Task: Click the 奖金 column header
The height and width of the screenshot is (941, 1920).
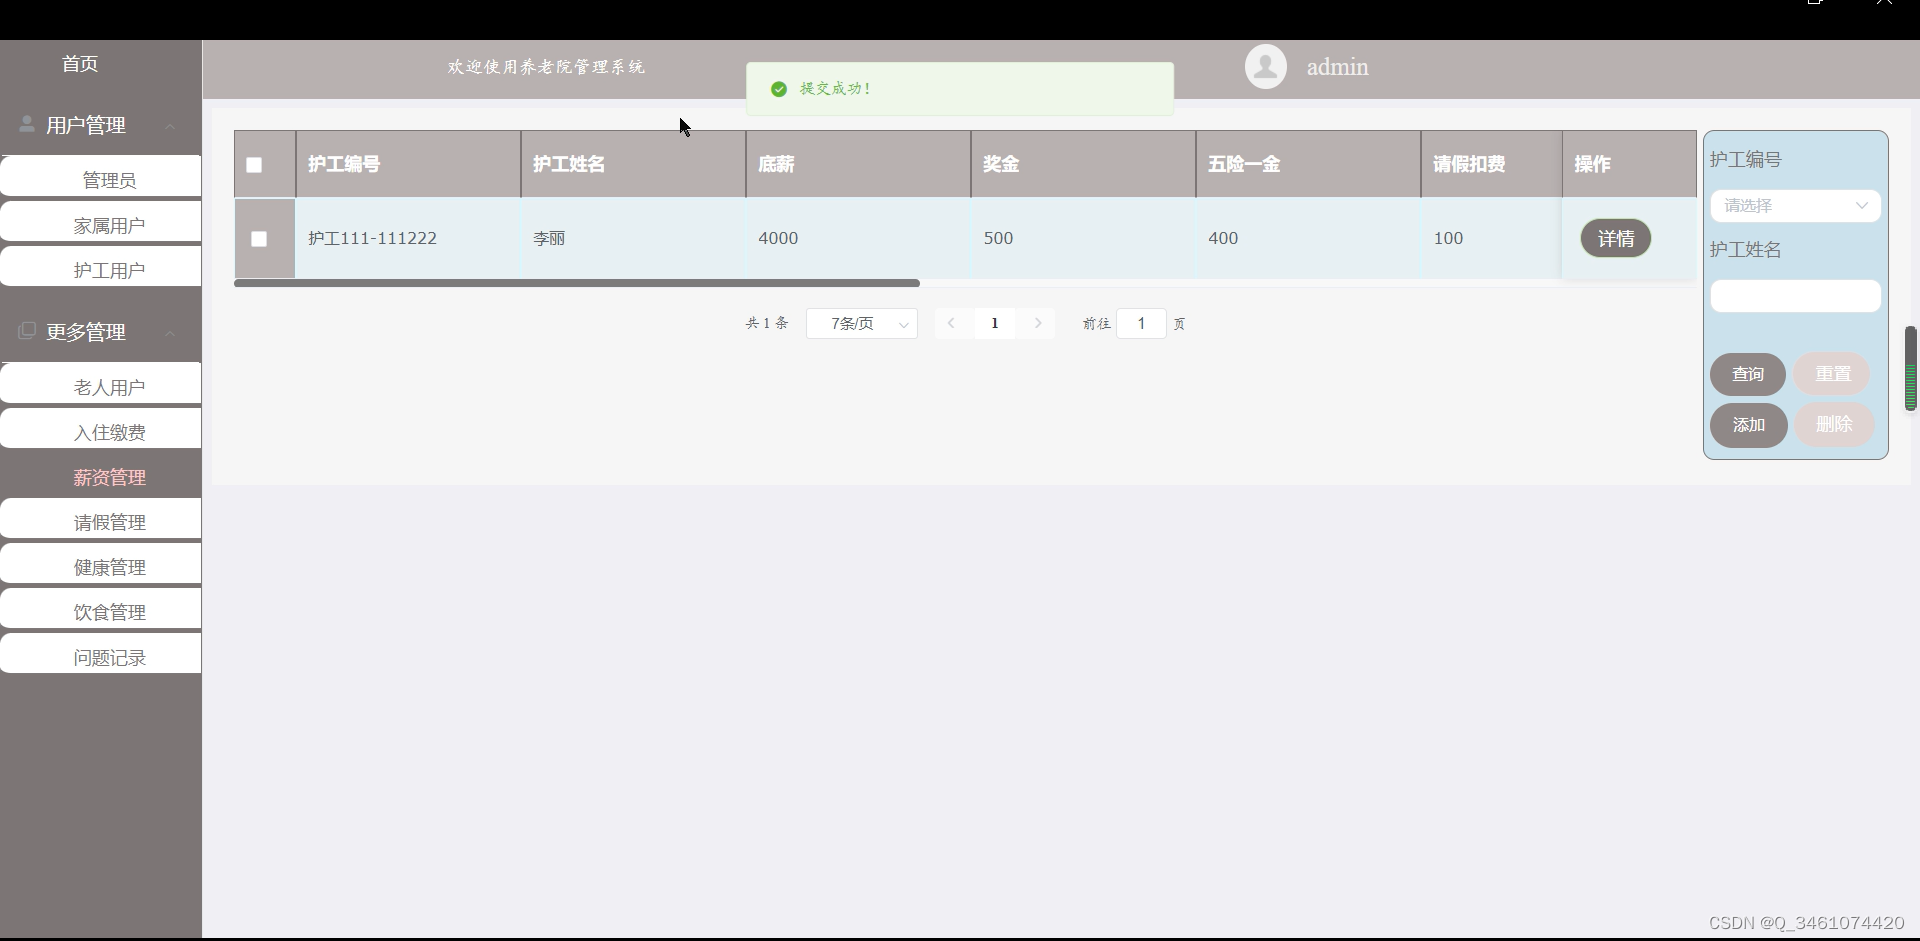Action: click(1083, 164)
